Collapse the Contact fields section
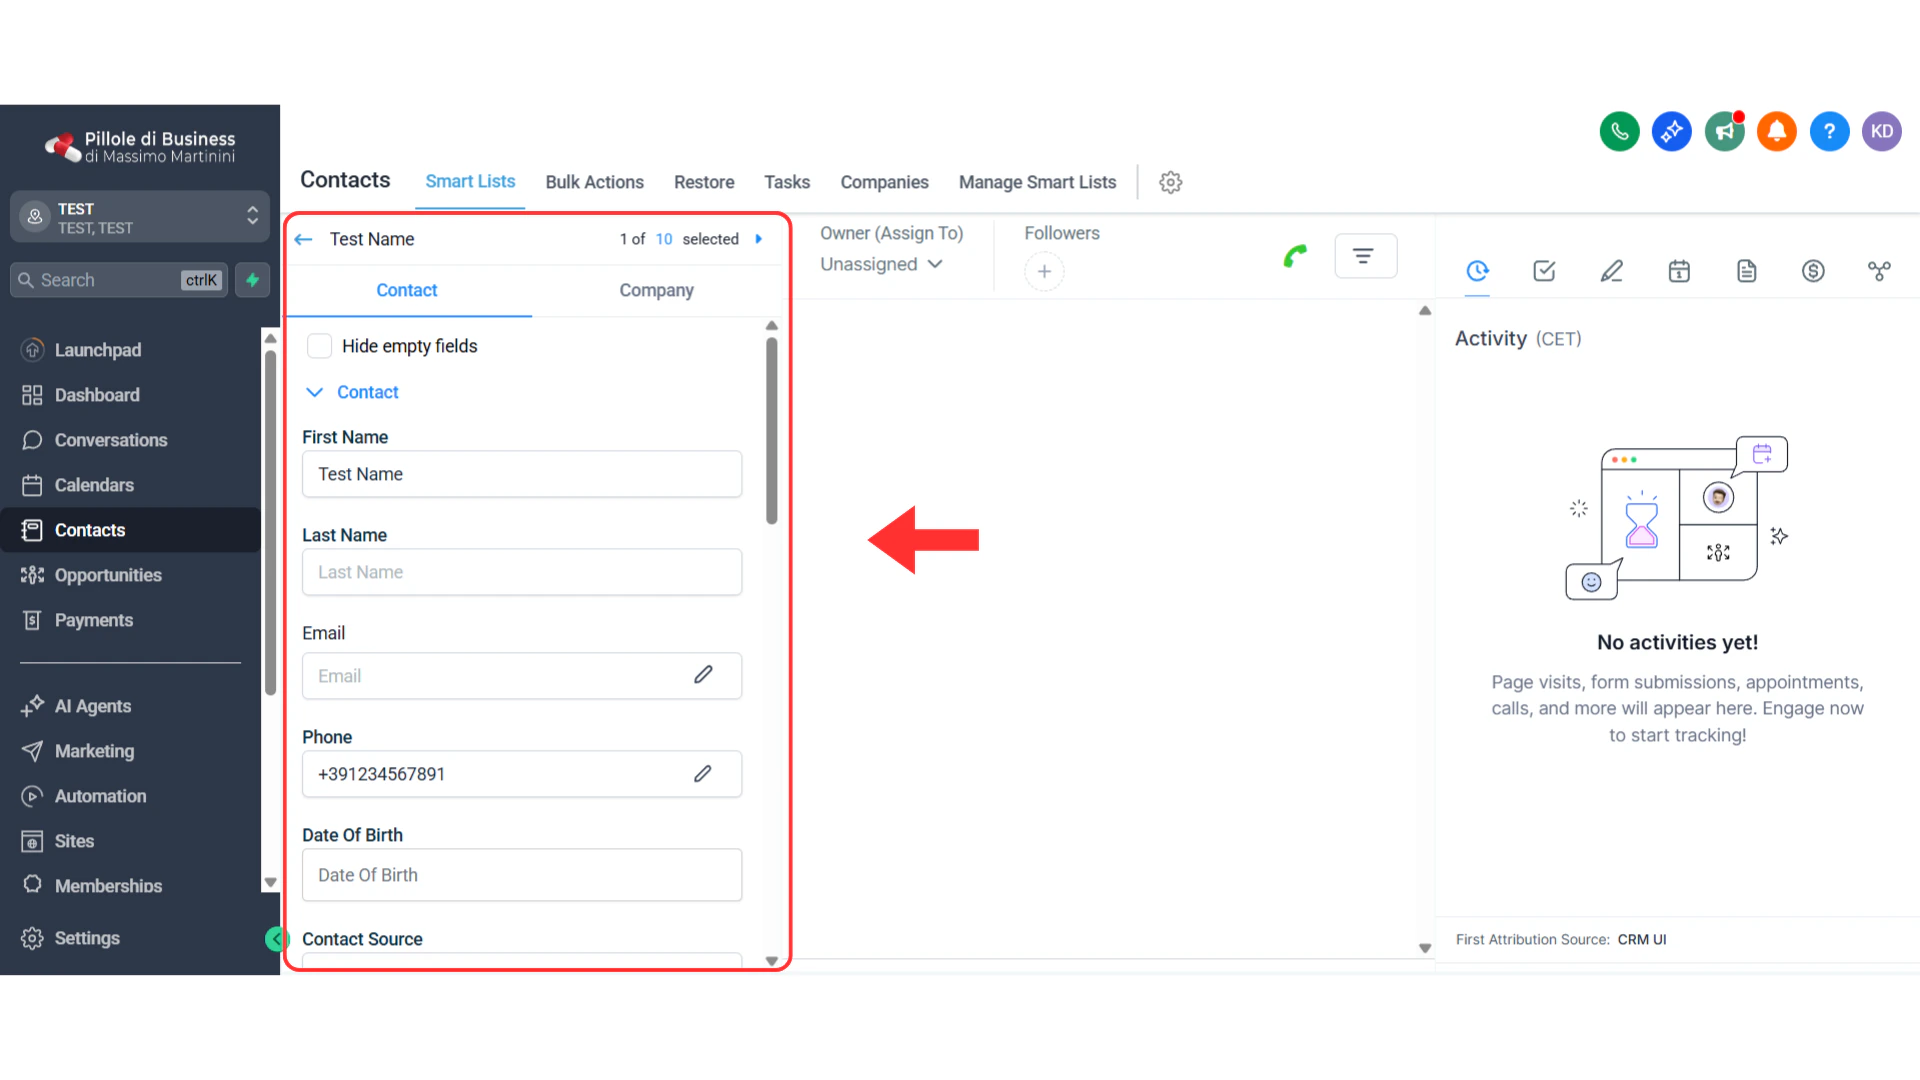The height and width of the screenshot is (1080, 1920). 315,392
